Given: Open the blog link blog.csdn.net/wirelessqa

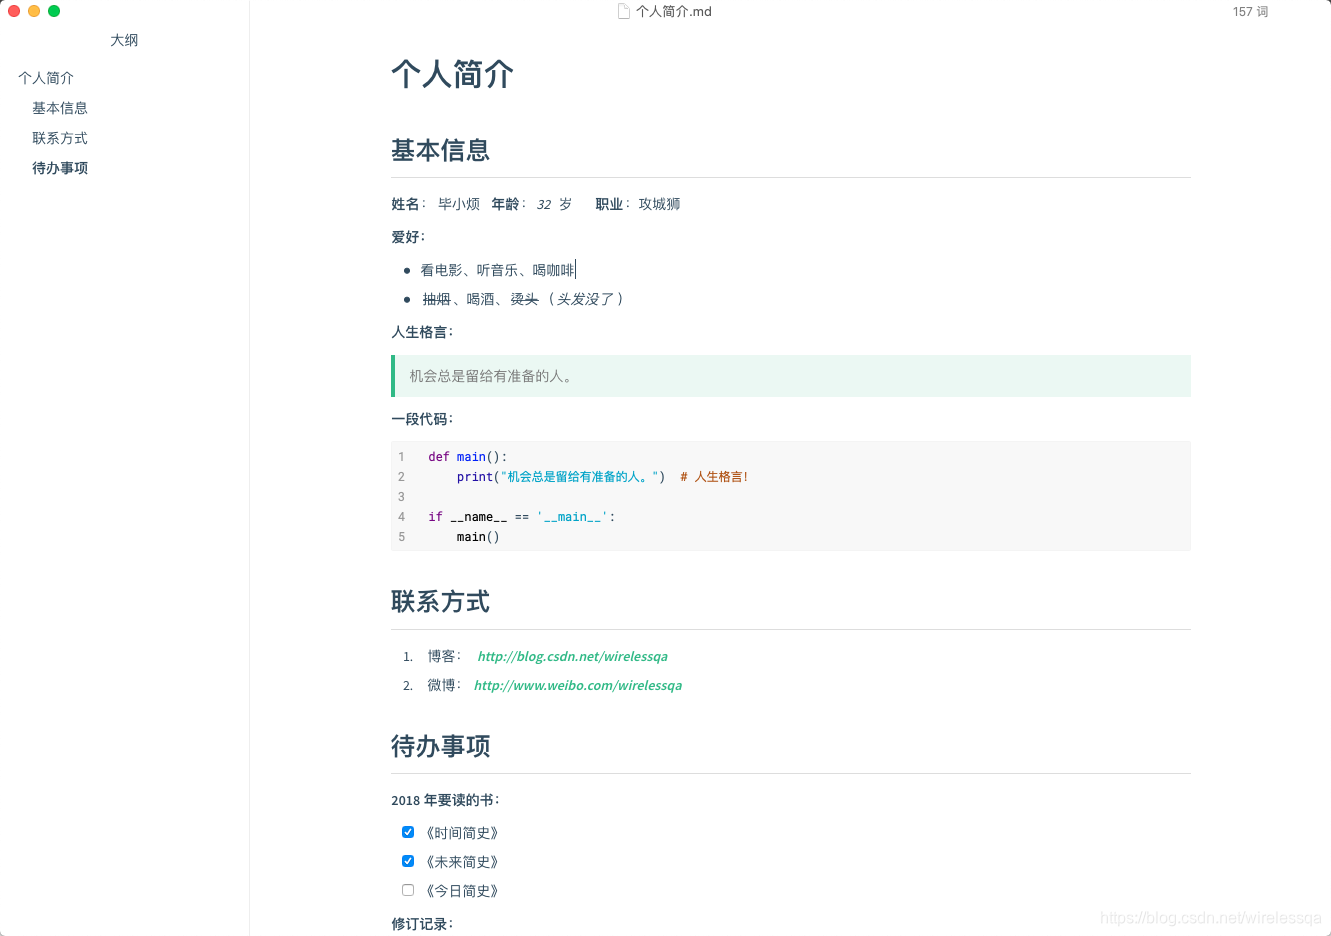Looking at the screenshot, I should tap(571, 656).
